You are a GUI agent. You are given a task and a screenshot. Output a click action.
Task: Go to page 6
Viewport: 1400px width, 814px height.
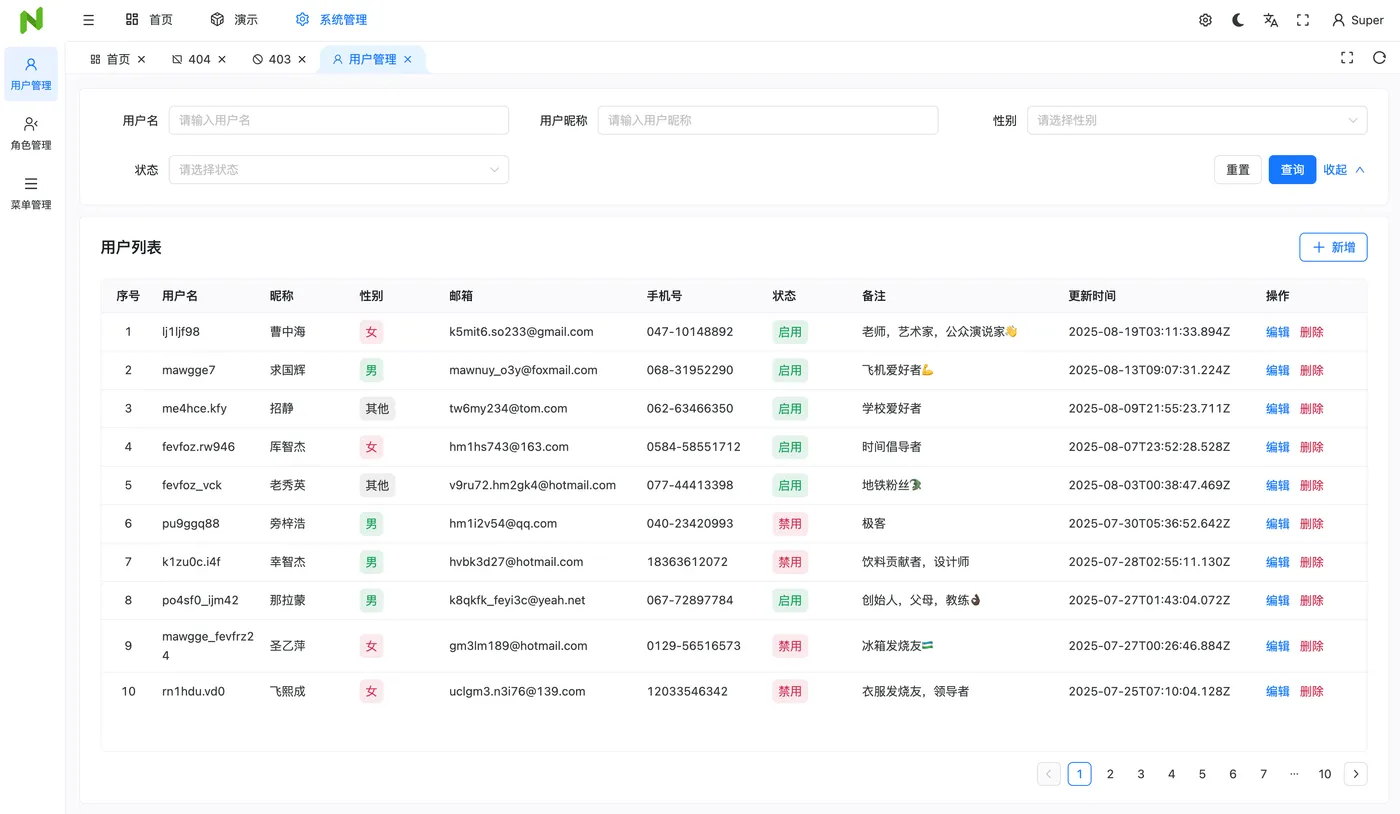pos(1233,774)
